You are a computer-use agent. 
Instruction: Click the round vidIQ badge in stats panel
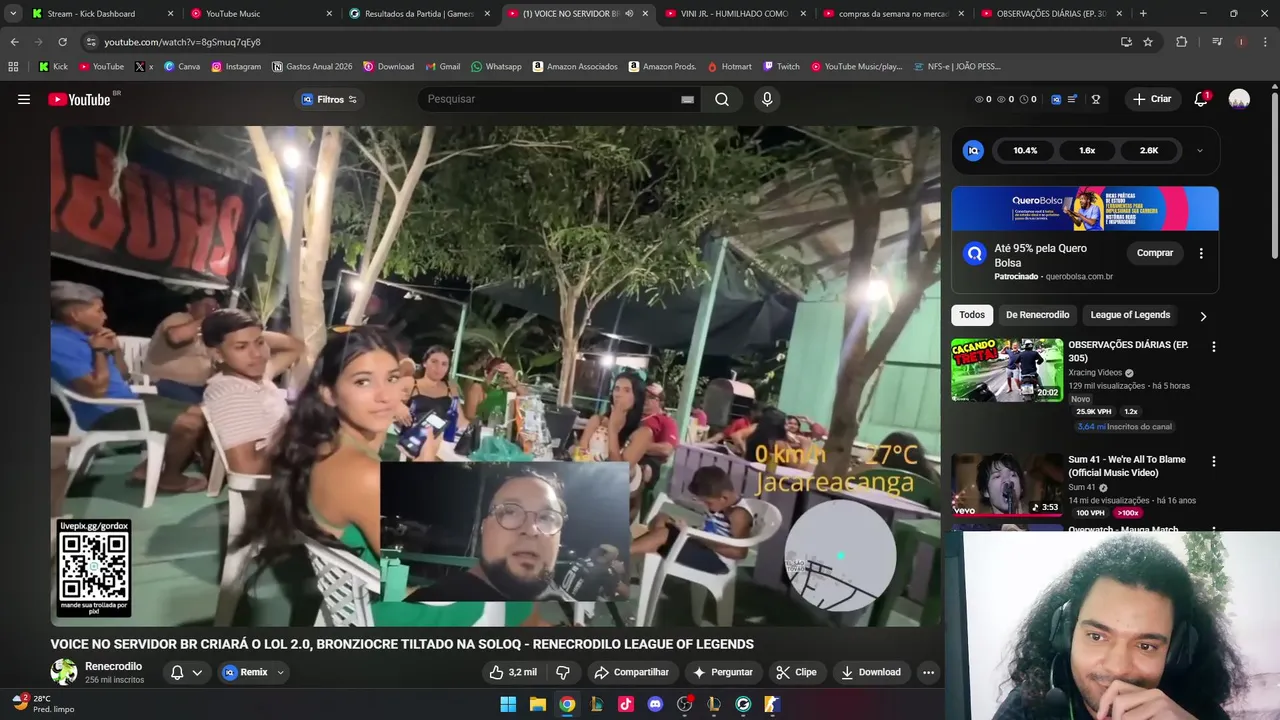click(973, 150)
